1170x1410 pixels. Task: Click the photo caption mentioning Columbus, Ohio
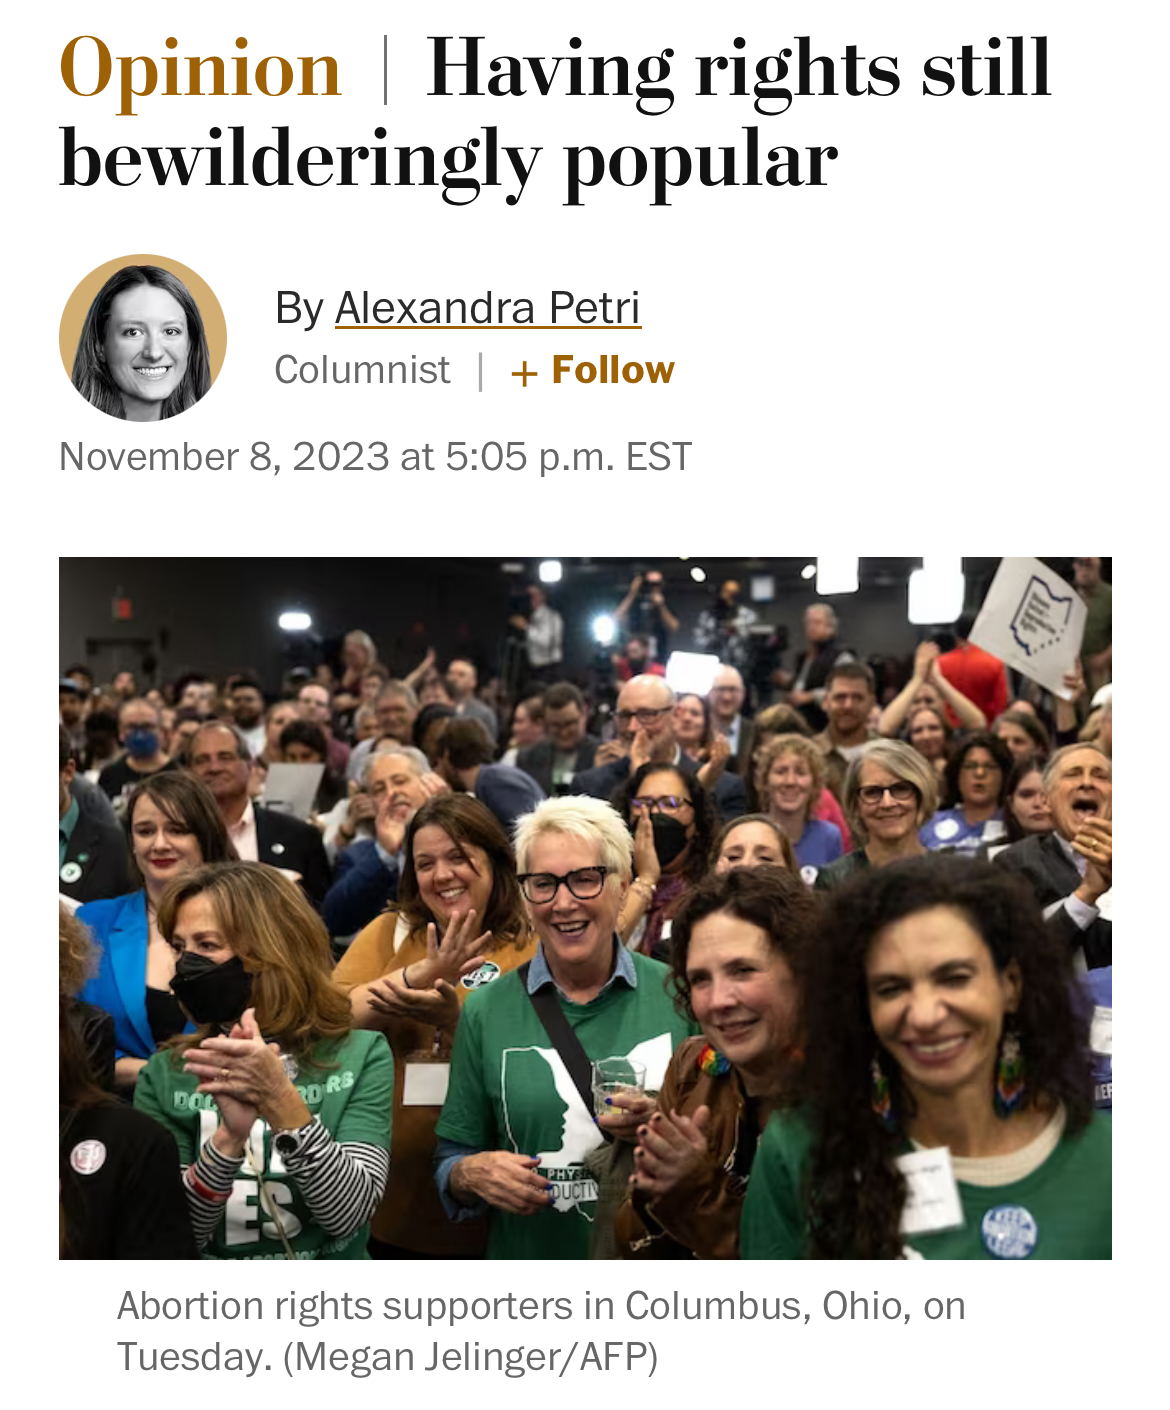(x=540, y=1306)
